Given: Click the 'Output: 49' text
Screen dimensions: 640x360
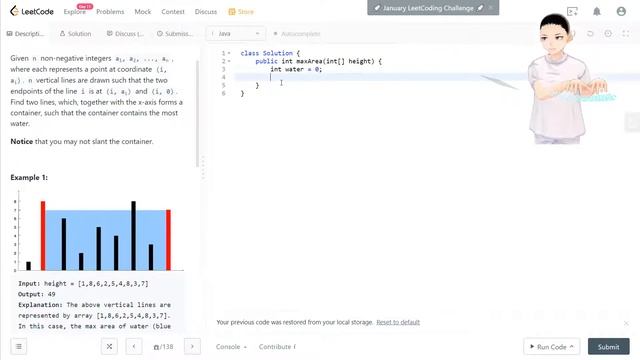Looking at the screenshot, I should pos(37,294).
